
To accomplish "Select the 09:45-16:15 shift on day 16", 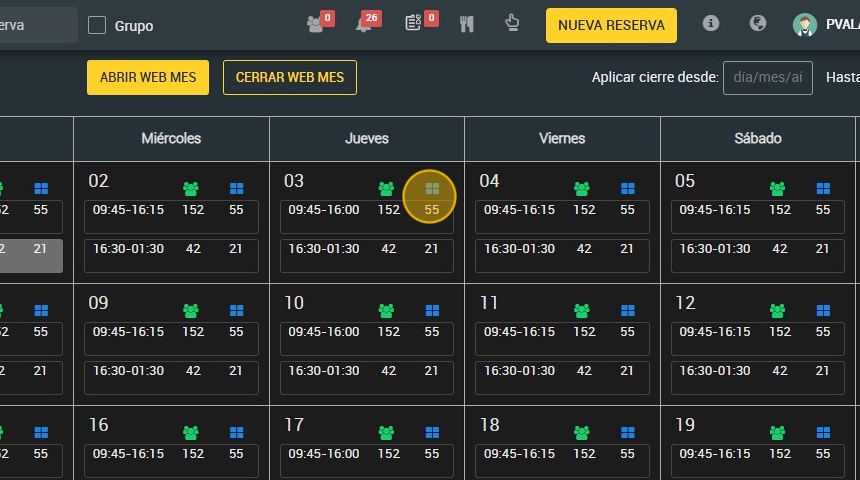I will tap(171, 461).
